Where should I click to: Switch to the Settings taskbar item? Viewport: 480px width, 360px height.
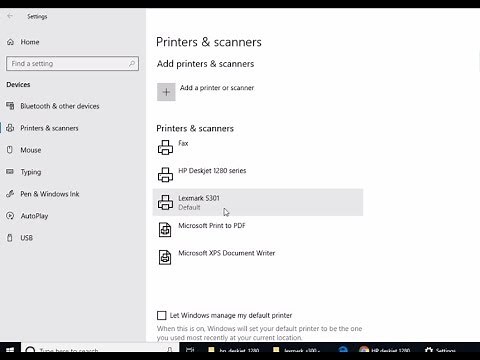(x=441, y=350)
